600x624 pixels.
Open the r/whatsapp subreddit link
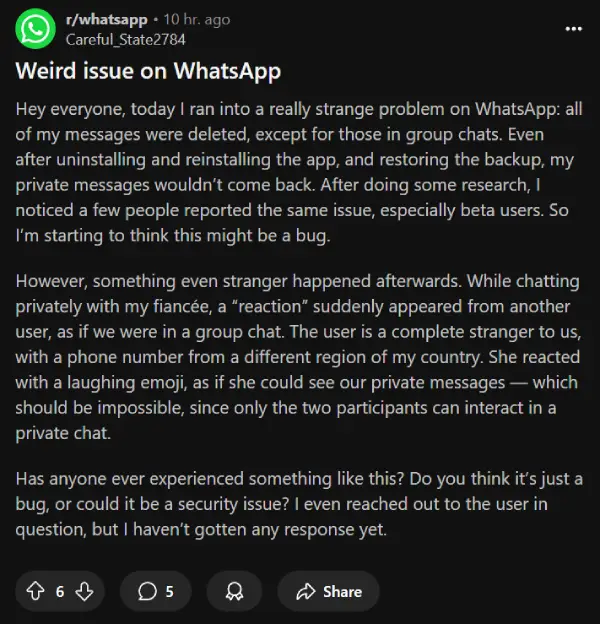pos(106,19)
